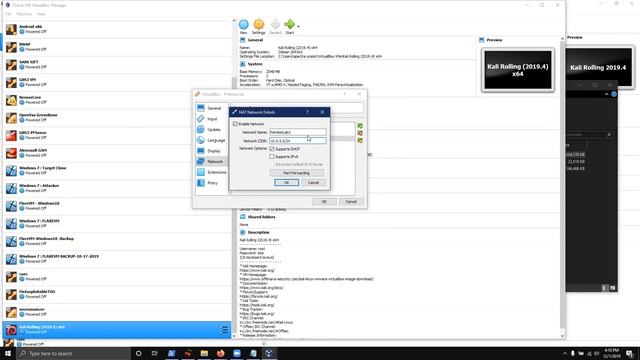640x360 pixels.
Task: Click the necromancer VM icon
Action: click(11, 312)
